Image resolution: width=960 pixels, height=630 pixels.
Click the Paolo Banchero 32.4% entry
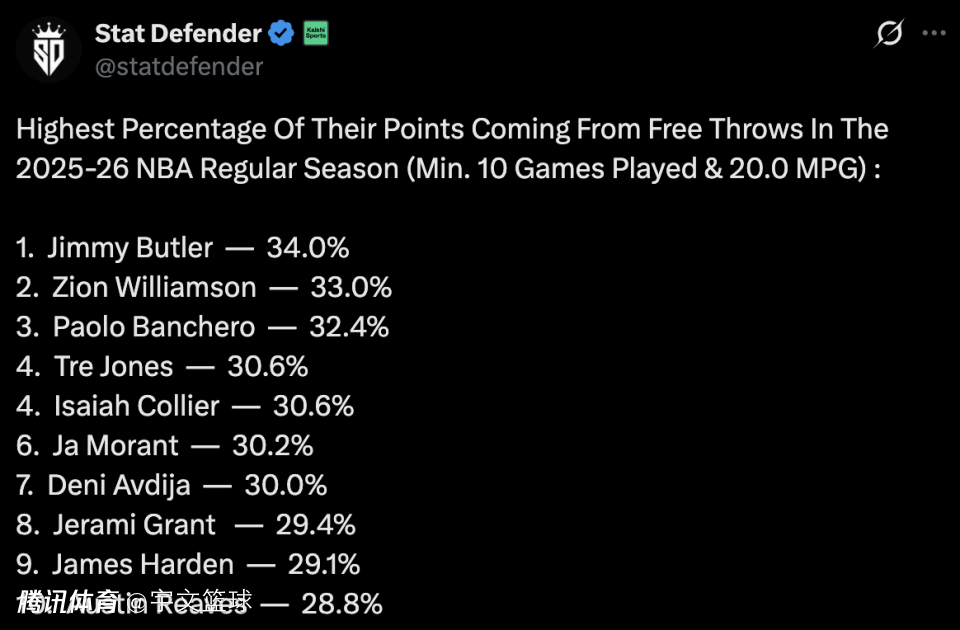(x=202, y=326)
